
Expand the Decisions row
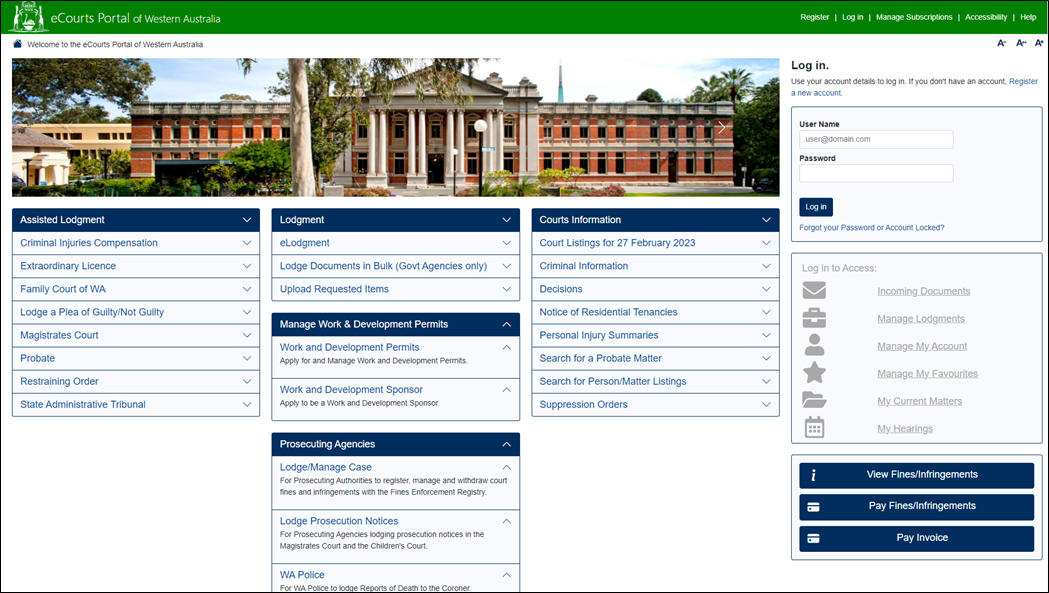click(656, 289)
